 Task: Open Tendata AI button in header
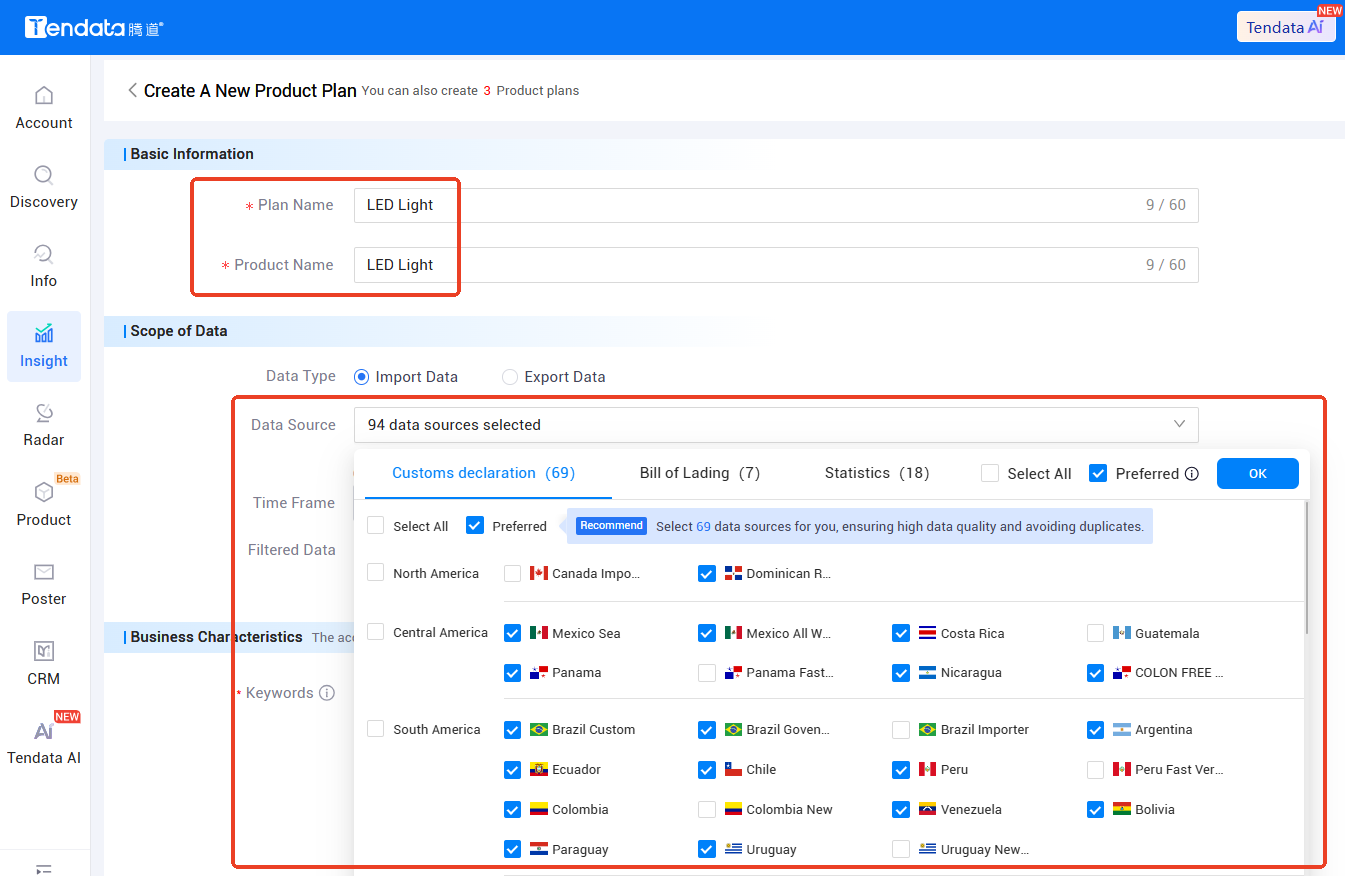(1286, 27)
